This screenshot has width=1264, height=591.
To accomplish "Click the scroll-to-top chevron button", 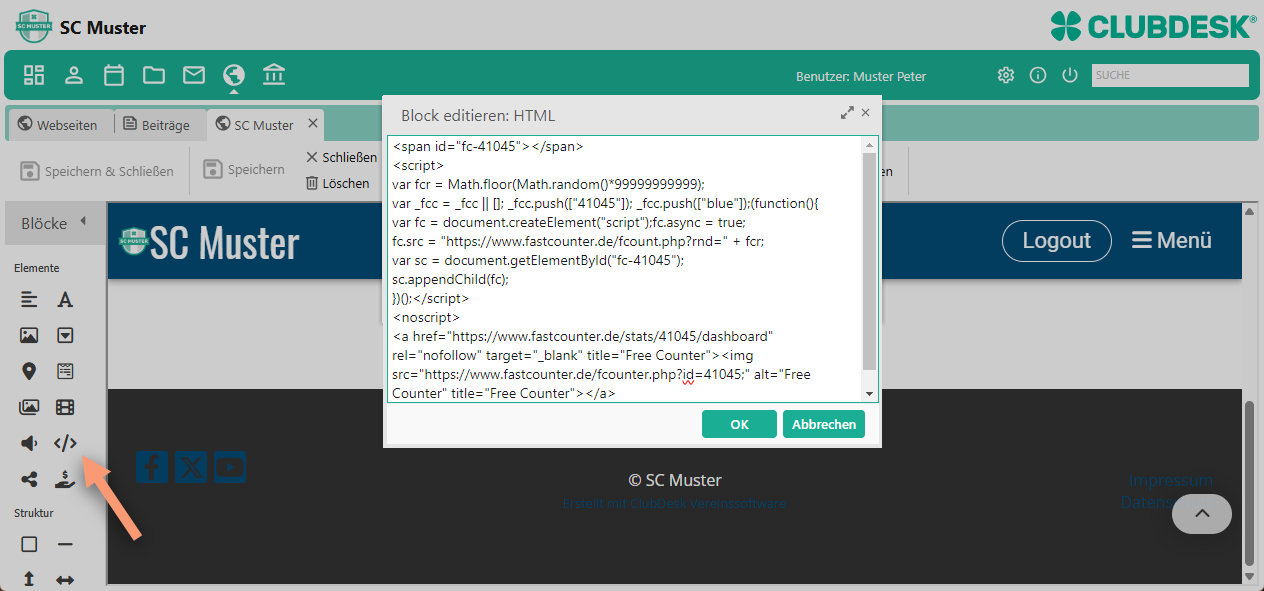I will pos(1202,514).
